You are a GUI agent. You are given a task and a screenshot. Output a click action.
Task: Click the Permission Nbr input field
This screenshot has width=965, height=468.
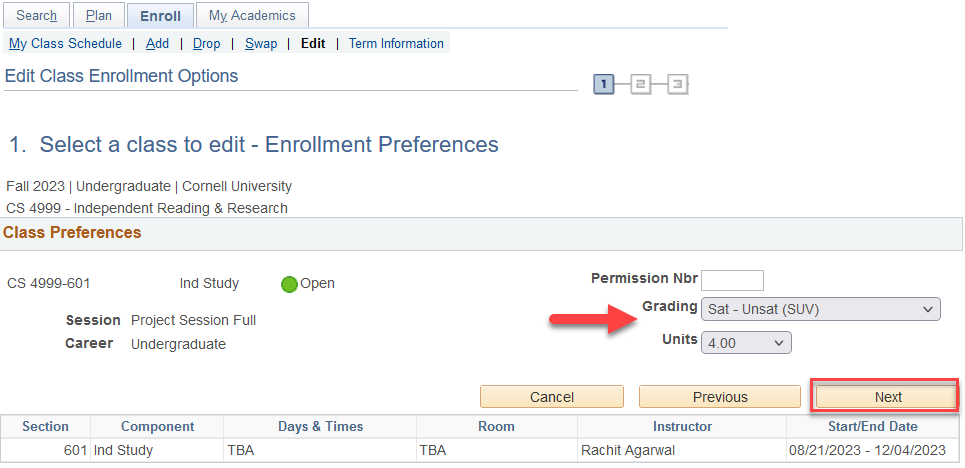[x=732, y=280]
